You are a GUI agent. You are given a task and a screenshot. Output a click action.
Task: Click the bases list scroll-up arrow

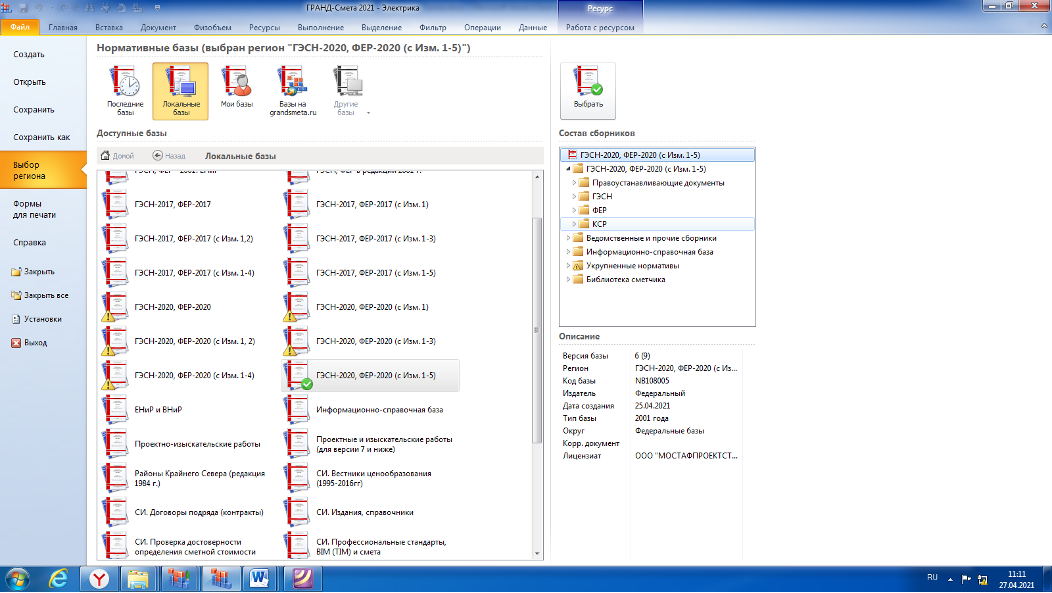[537, 176]
